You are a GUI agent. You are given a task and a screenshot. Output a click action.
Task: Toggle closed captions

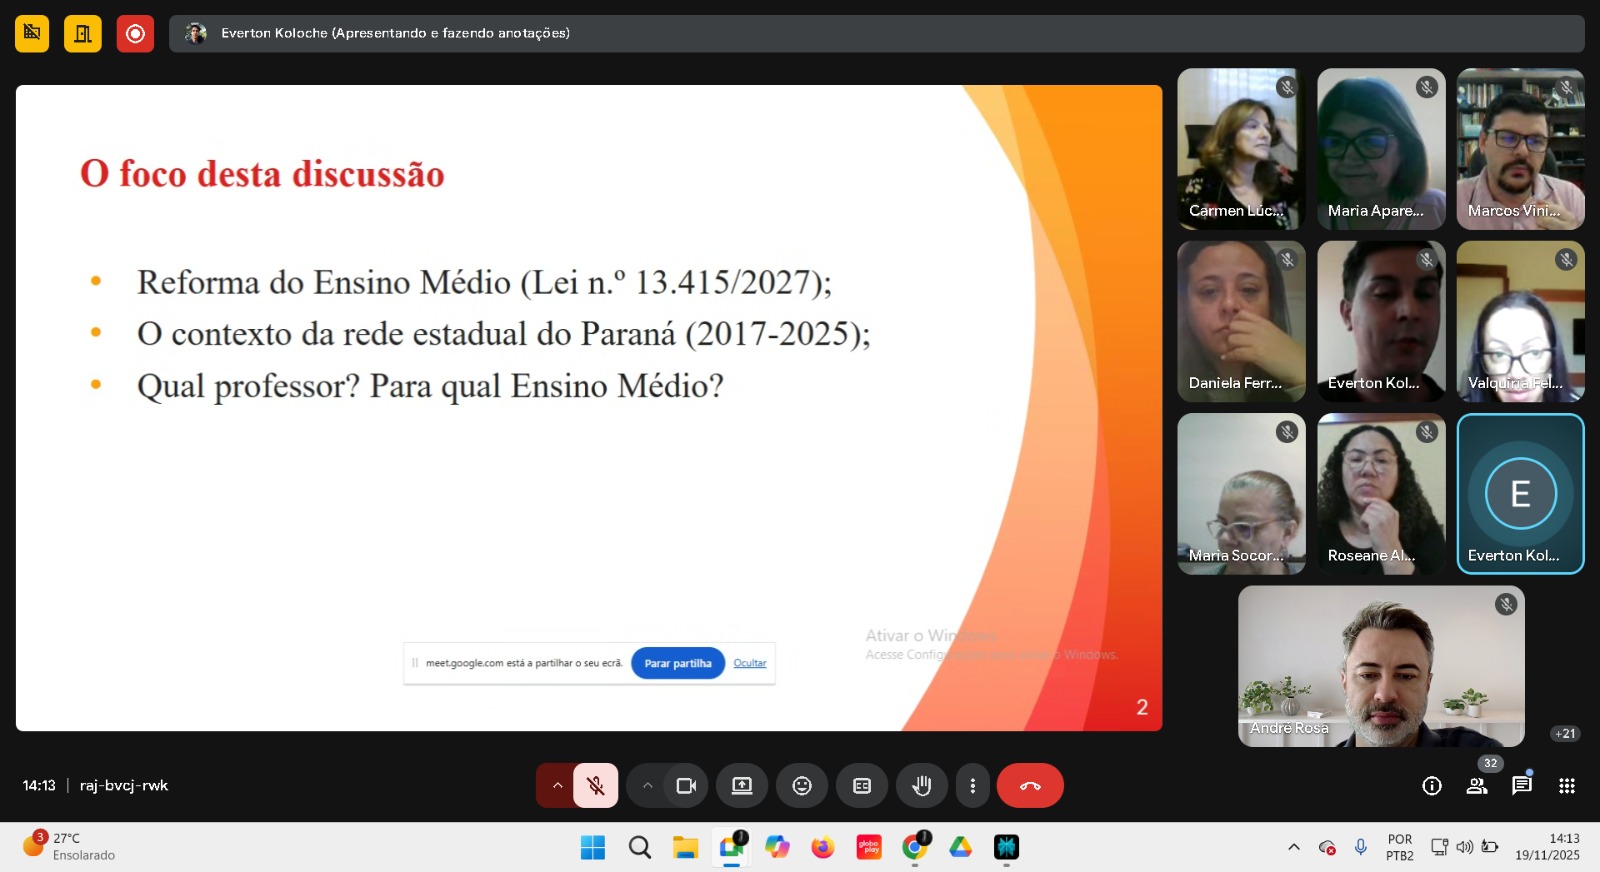point(862,786)
